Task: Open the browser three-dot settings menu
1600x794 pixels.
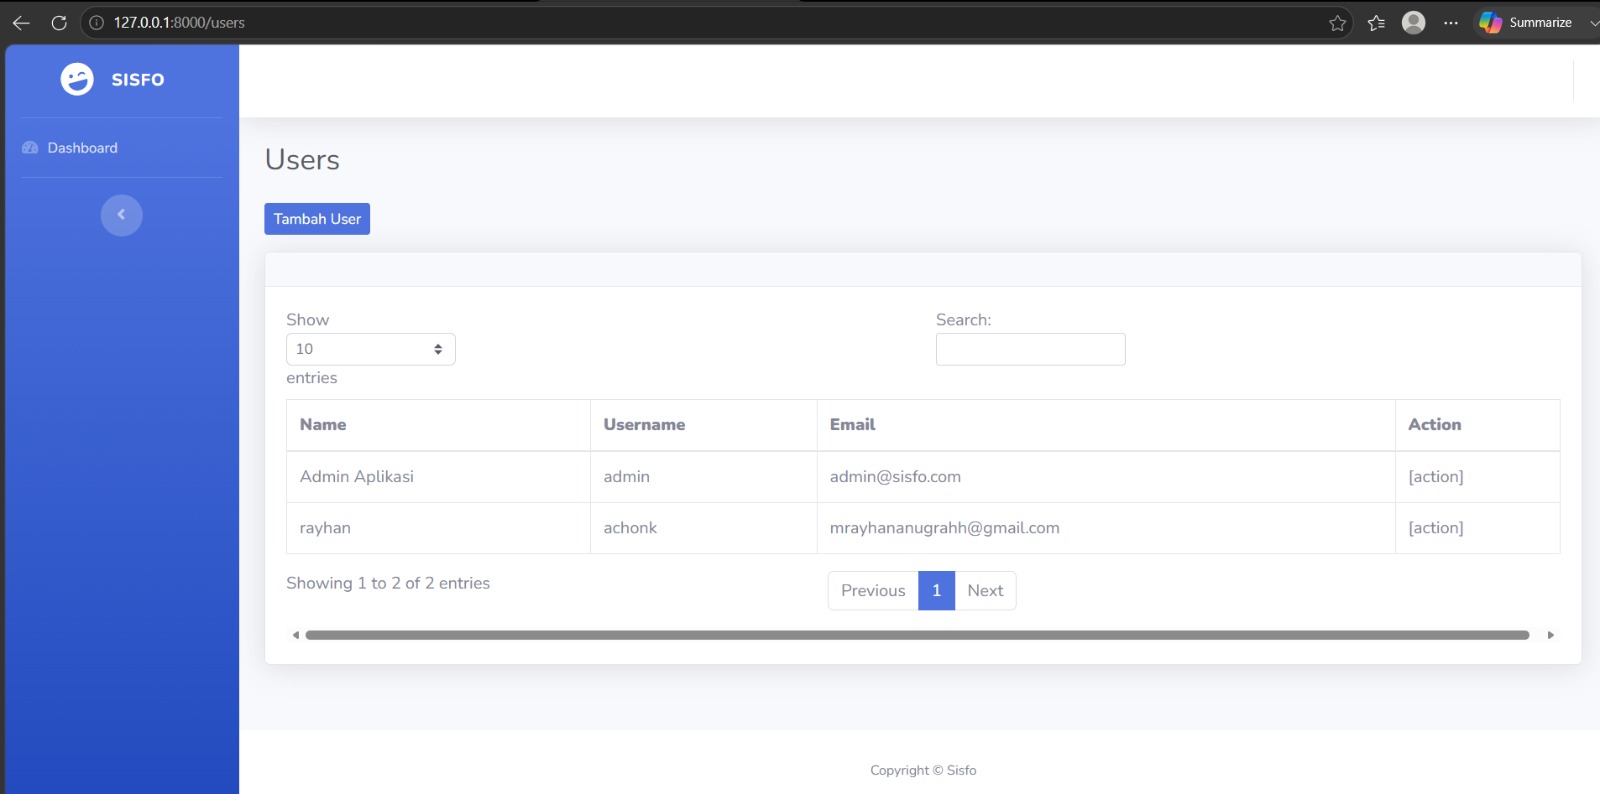Action: [1451, 23]
